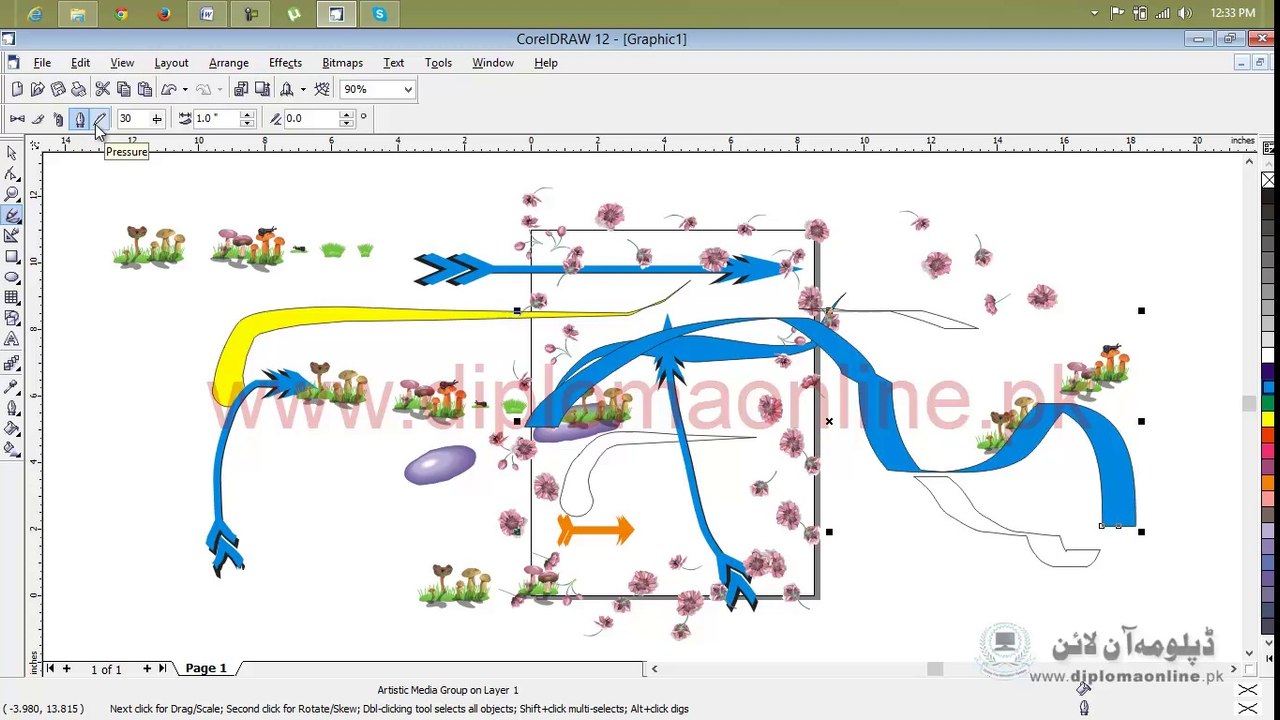Select the Shape tool in toolbox
1280x720 pixels.
point(12,174)
